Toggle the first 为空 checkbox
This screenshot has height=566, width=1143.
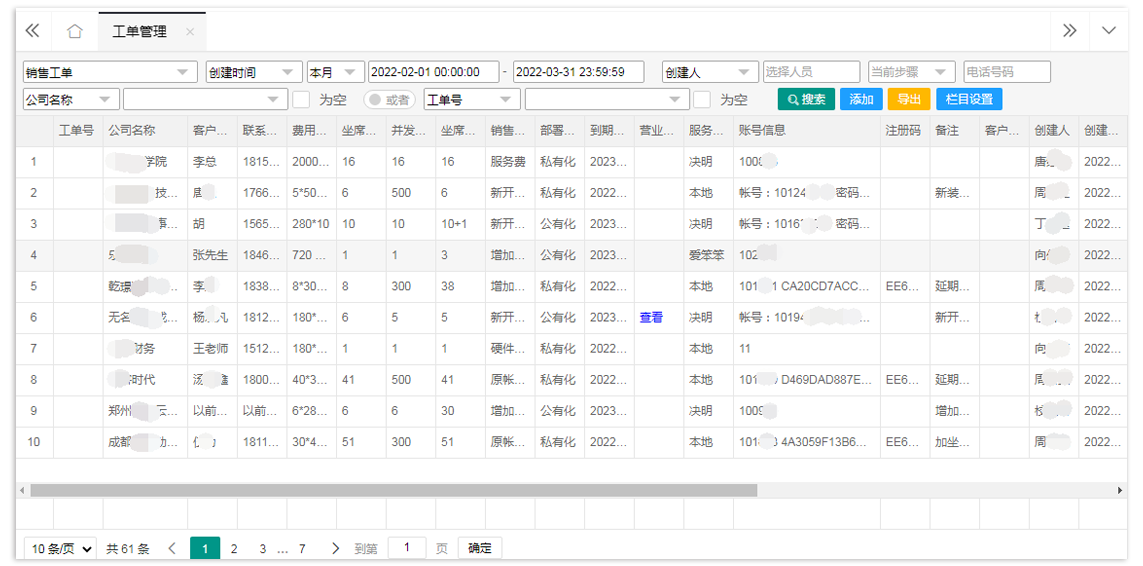point(300,99)
